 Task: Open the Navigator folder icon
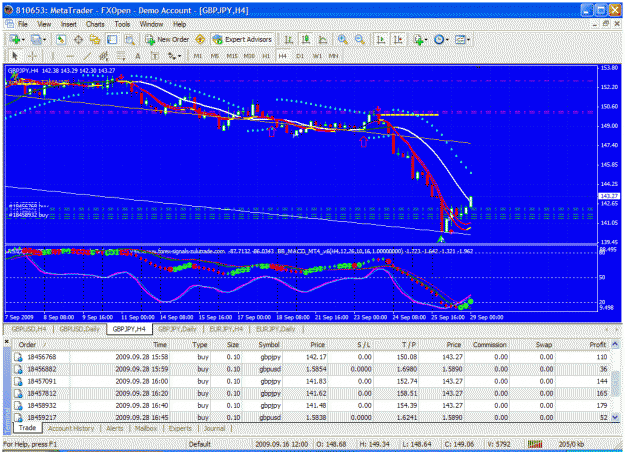click(95, 39)
